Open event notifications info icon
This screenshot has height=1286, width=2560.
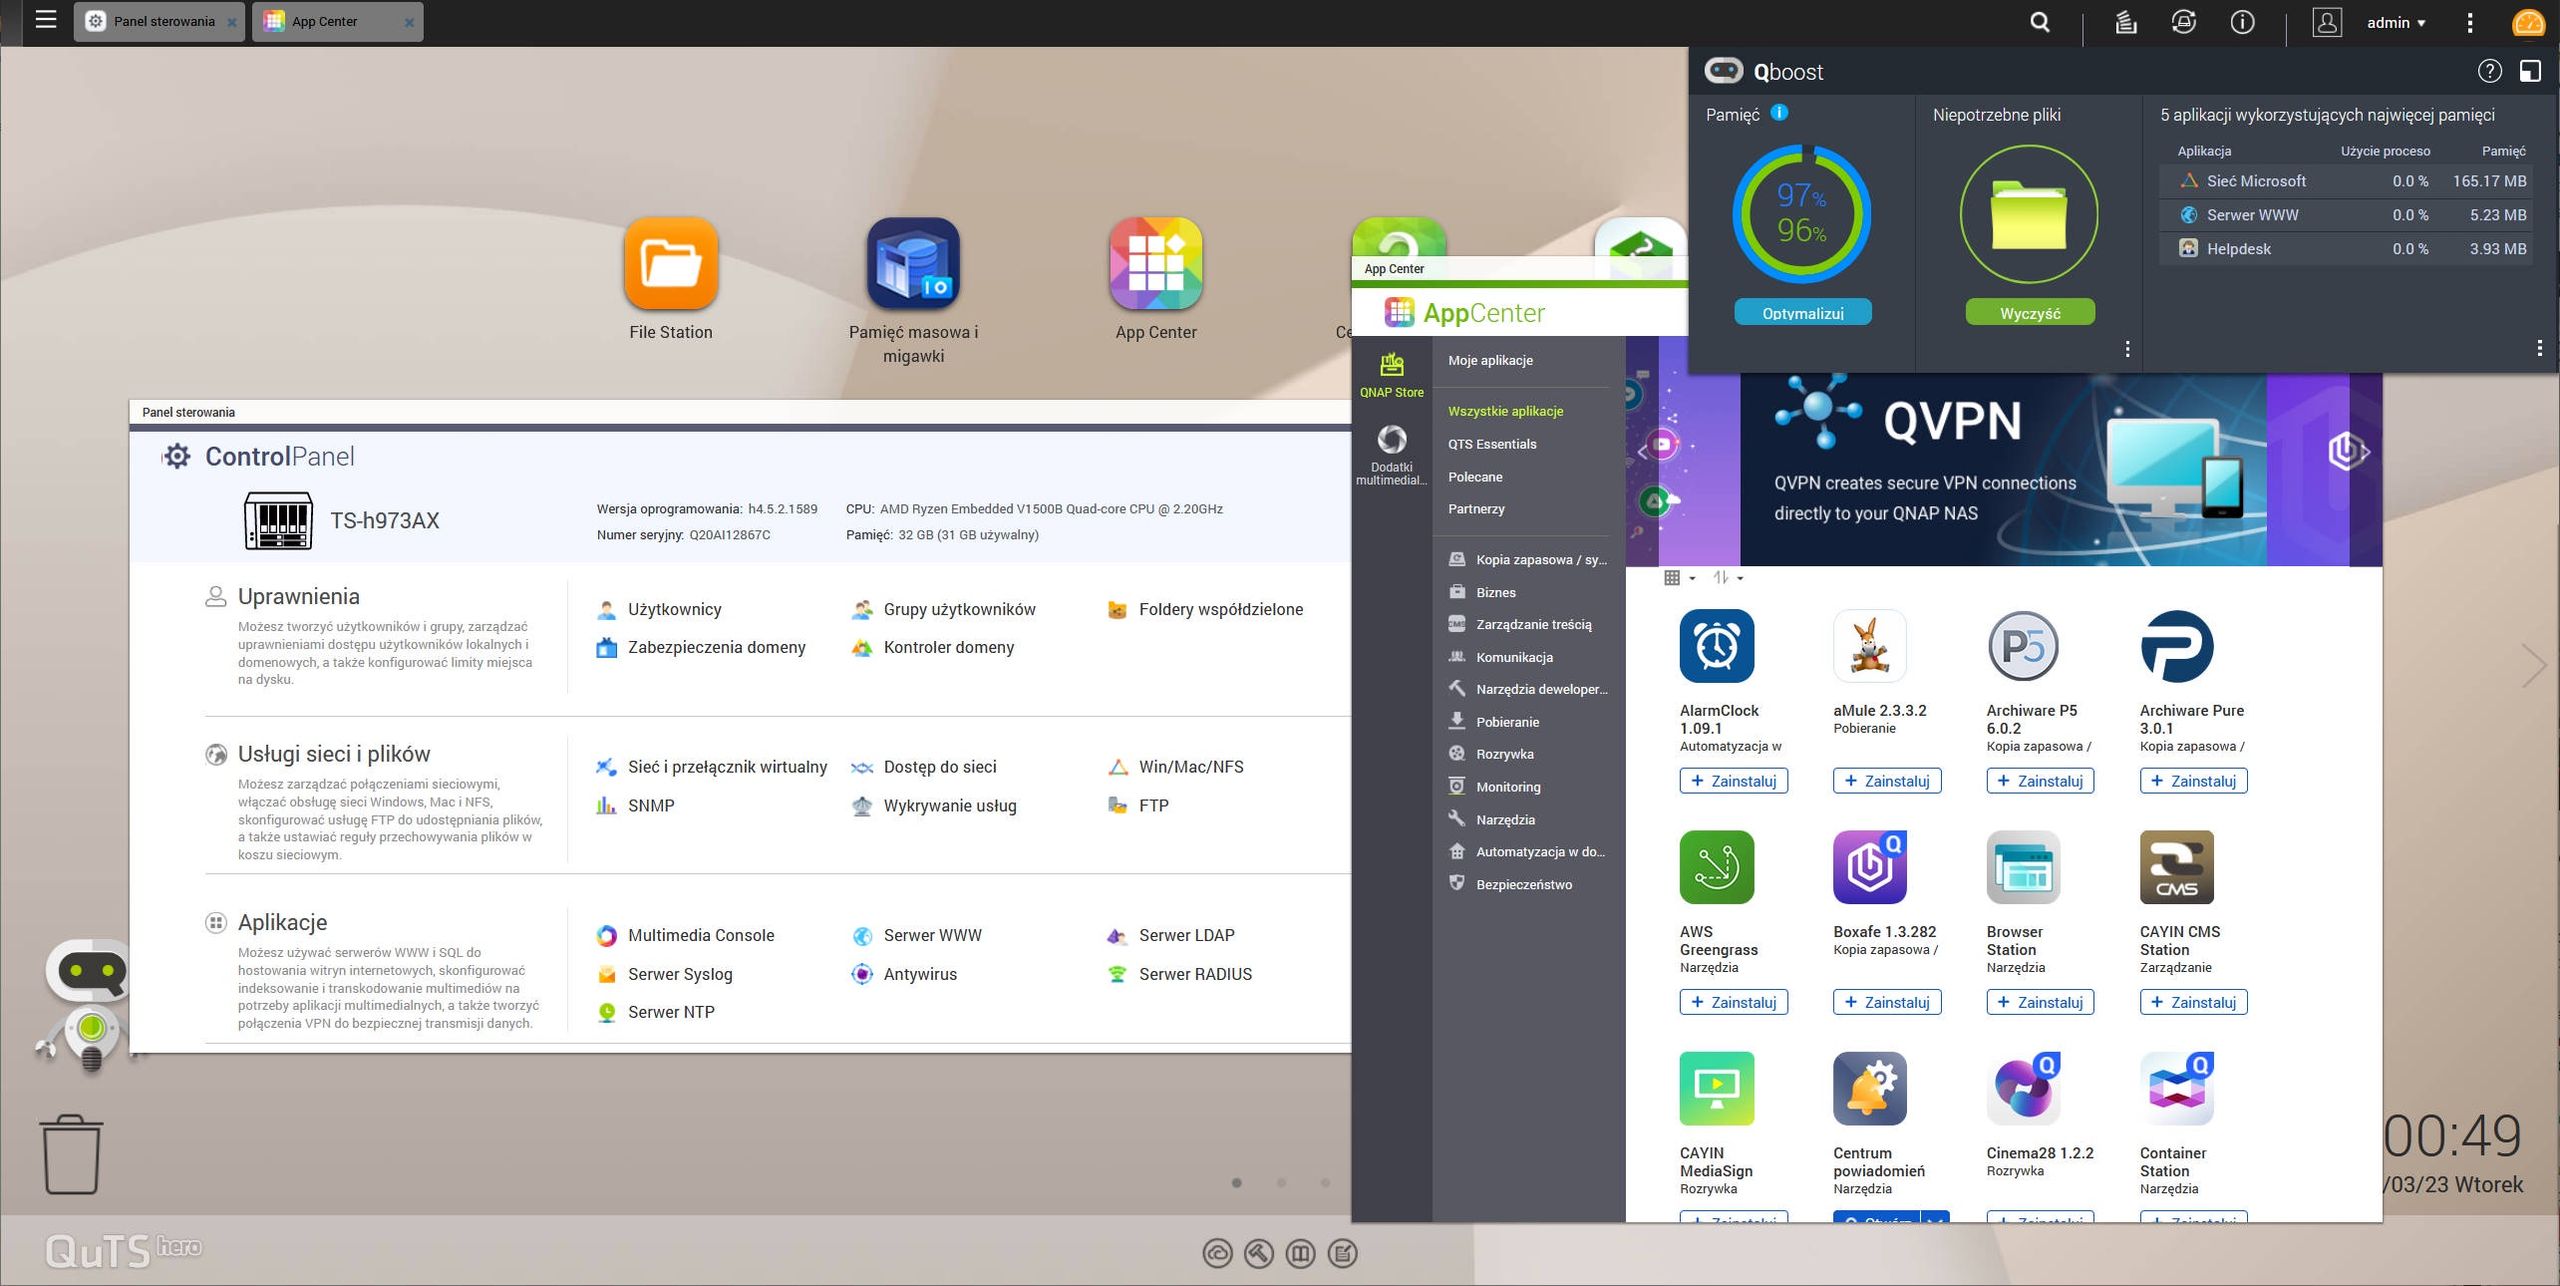pyautogui.click(x=2242, y=22)
